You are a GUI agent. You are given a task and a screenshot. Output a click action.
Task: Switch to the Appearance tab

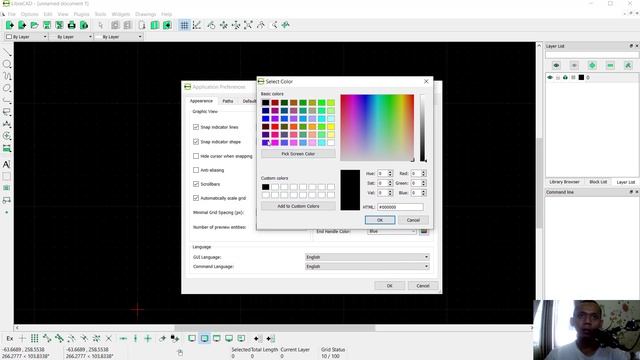pos(201,101)
